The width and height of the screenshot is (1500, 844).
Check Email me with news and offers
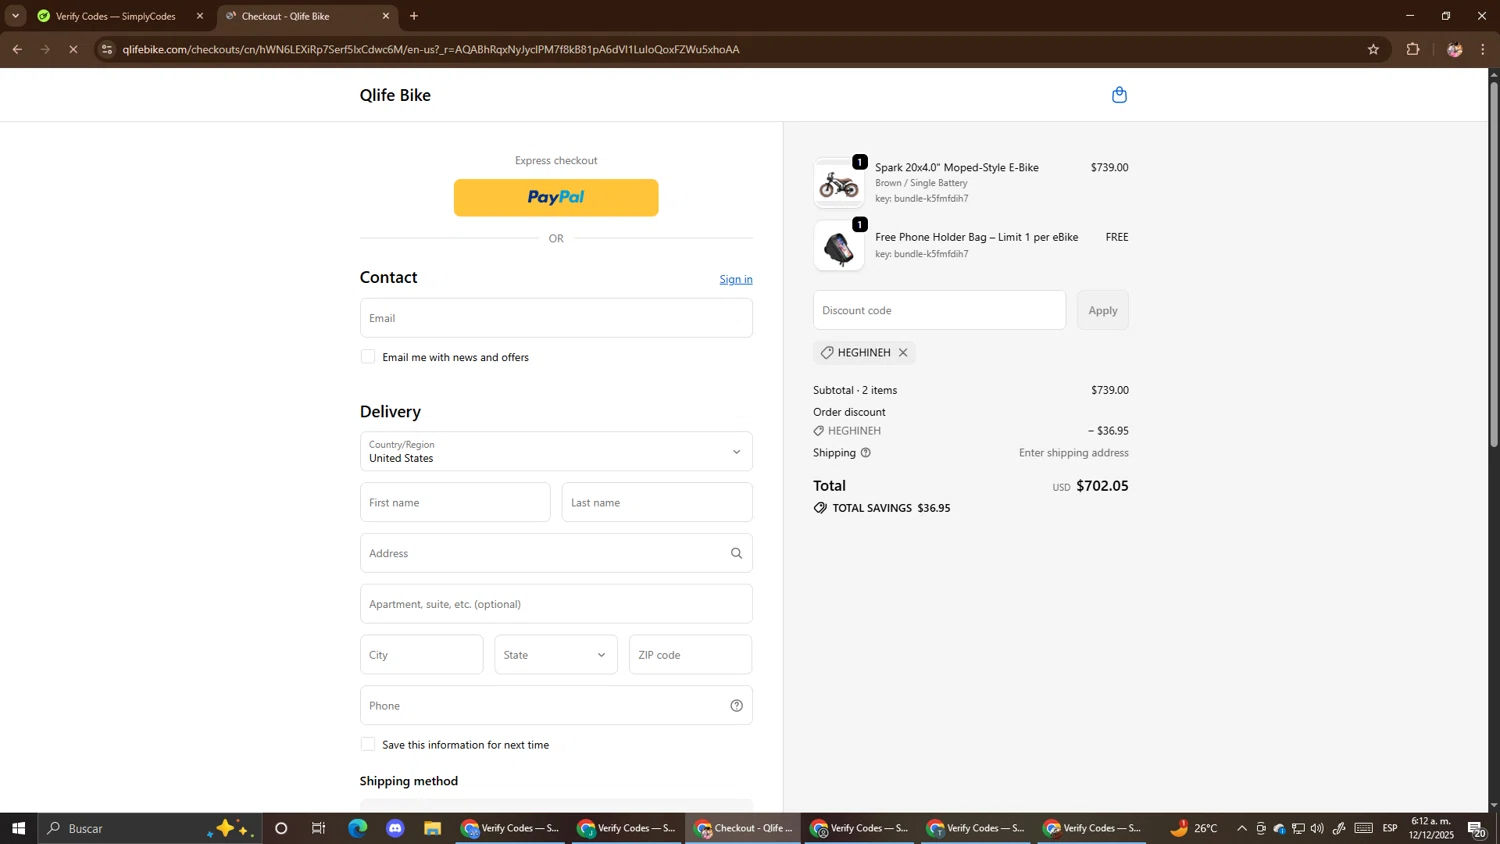click(x=368, y=357)
